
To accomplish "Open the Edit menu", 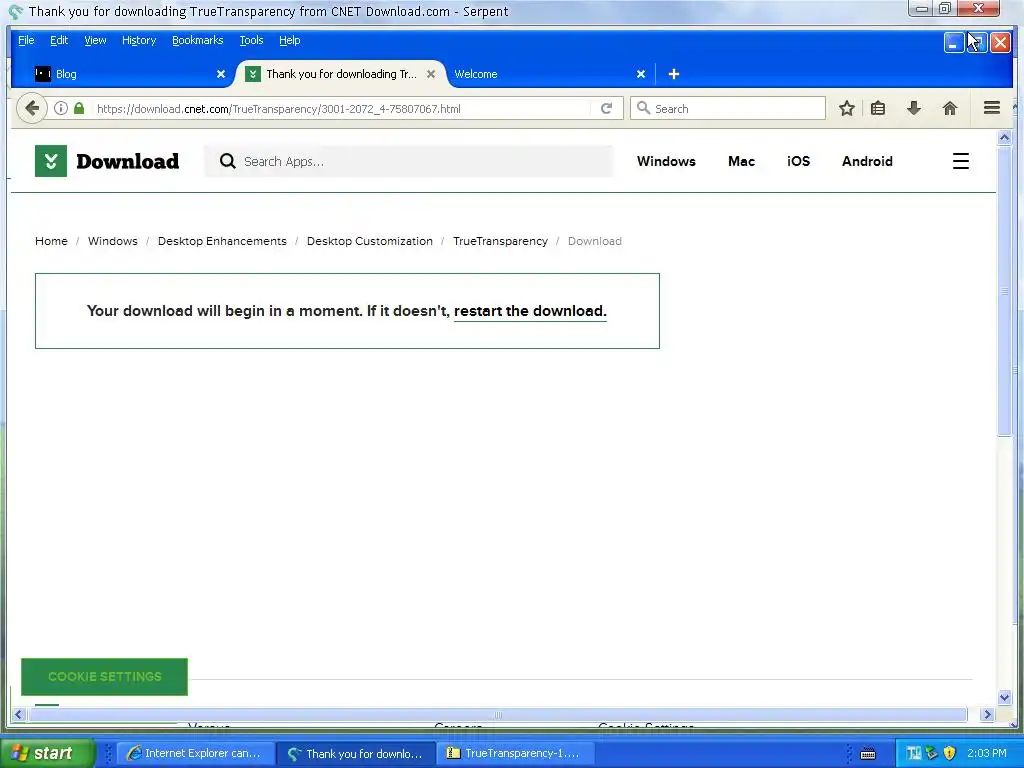I will [x=59, y=40].
